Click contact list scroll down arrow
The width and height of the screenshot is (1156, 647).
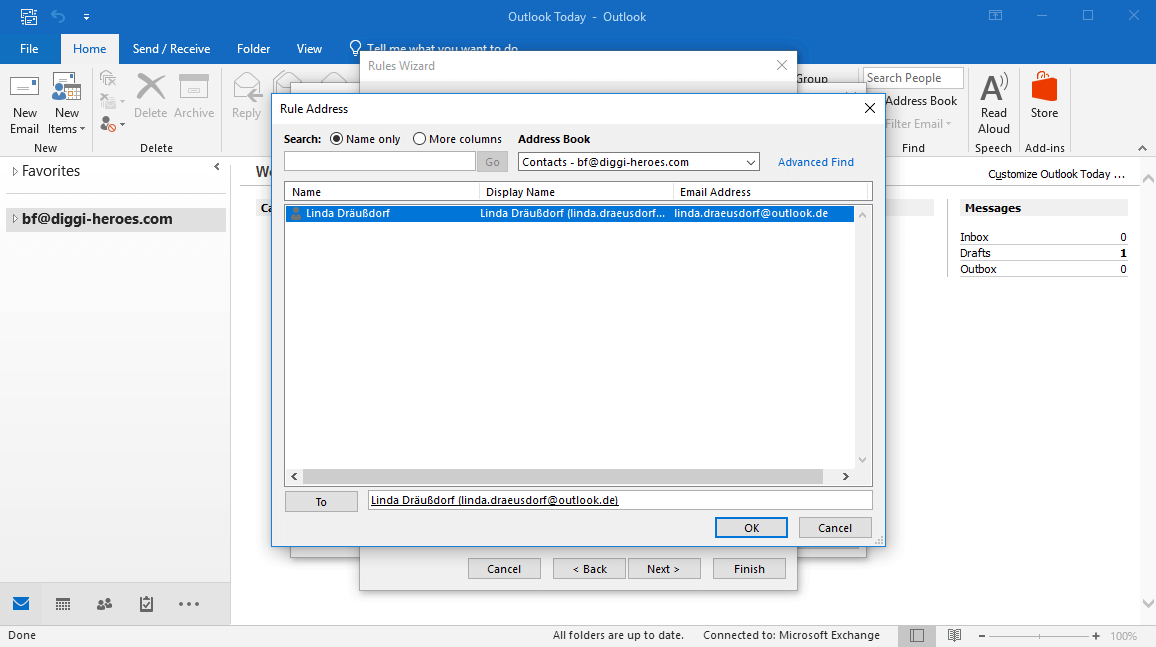tap(863, 460)
